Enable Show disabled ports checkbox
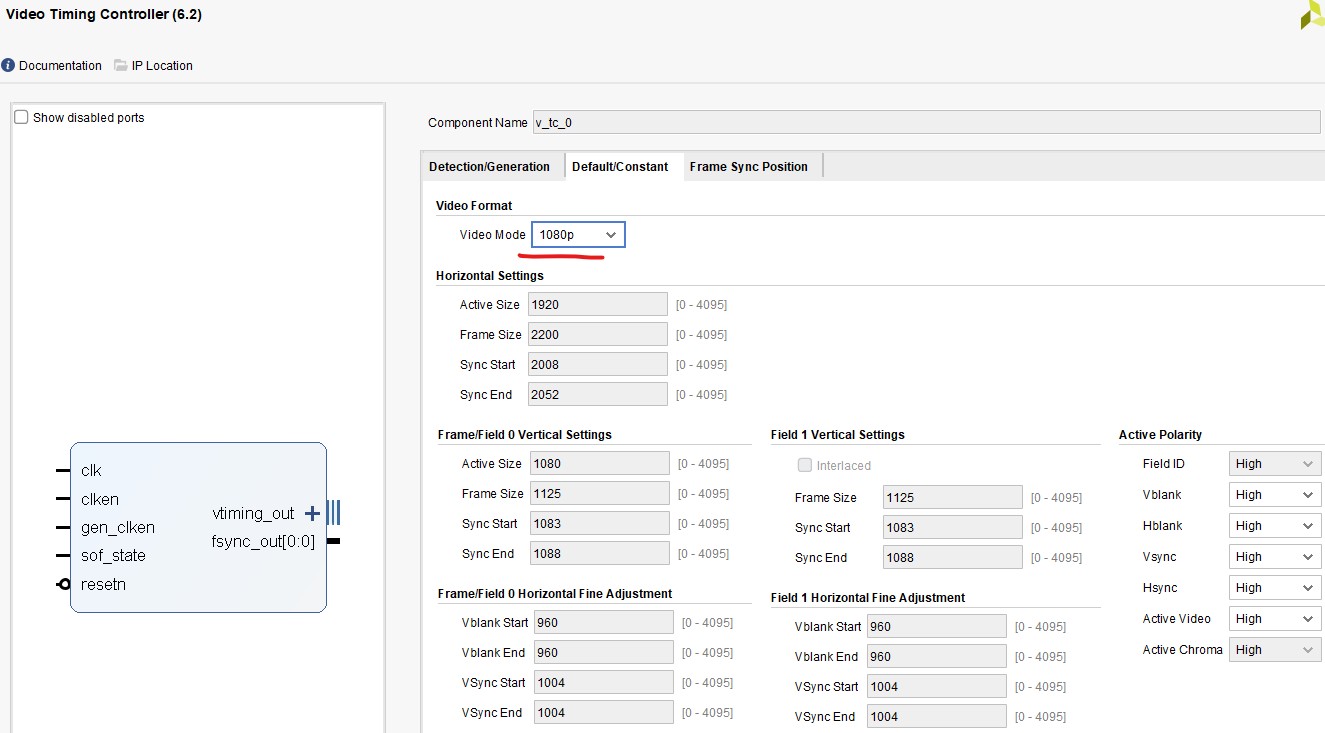1325x733 pixels. (21, 117)
